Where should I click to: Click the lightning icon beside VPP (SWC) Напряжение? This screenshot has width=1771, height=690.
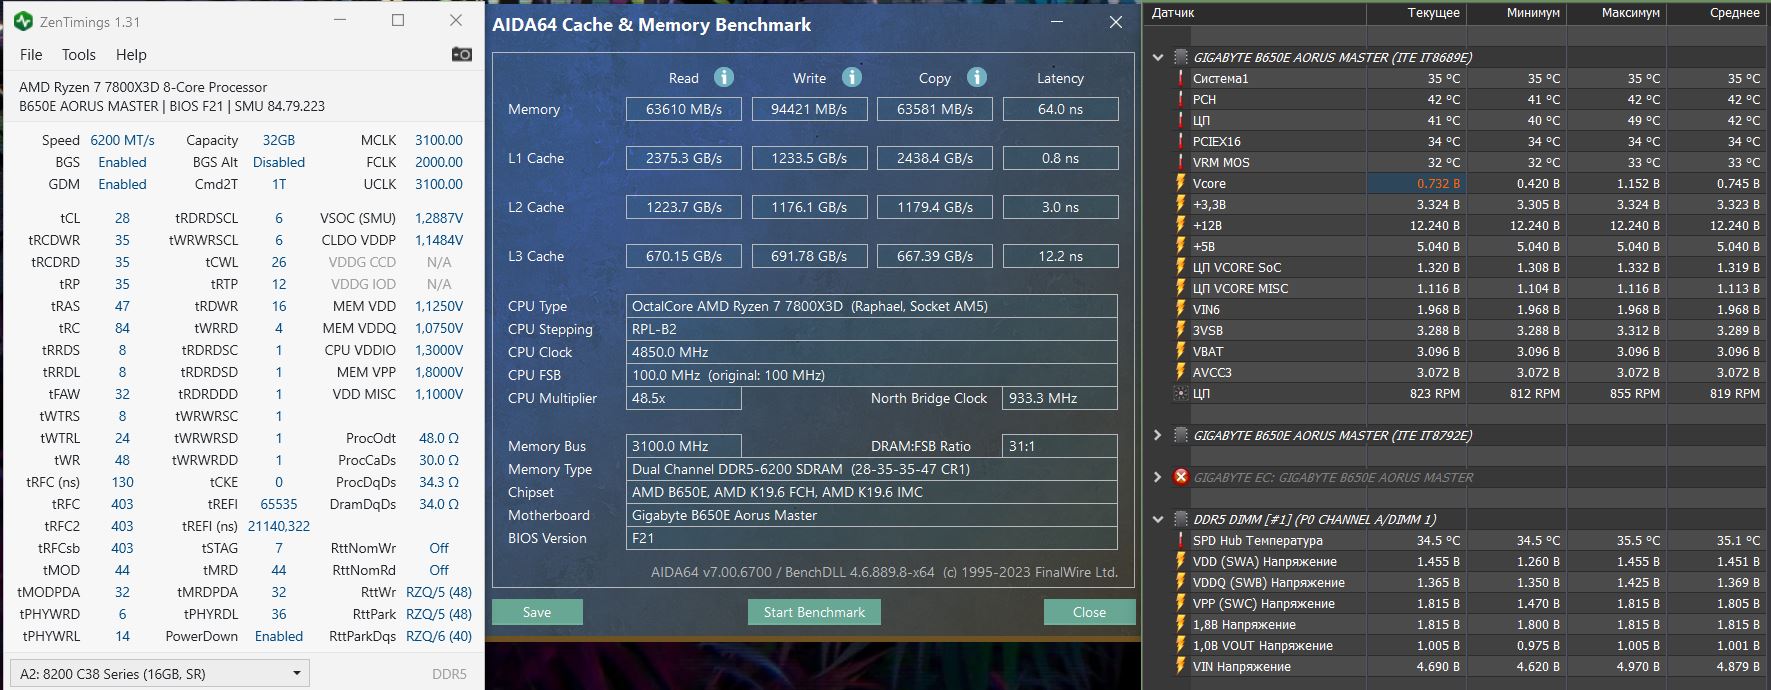click(x=1180, y=603)
